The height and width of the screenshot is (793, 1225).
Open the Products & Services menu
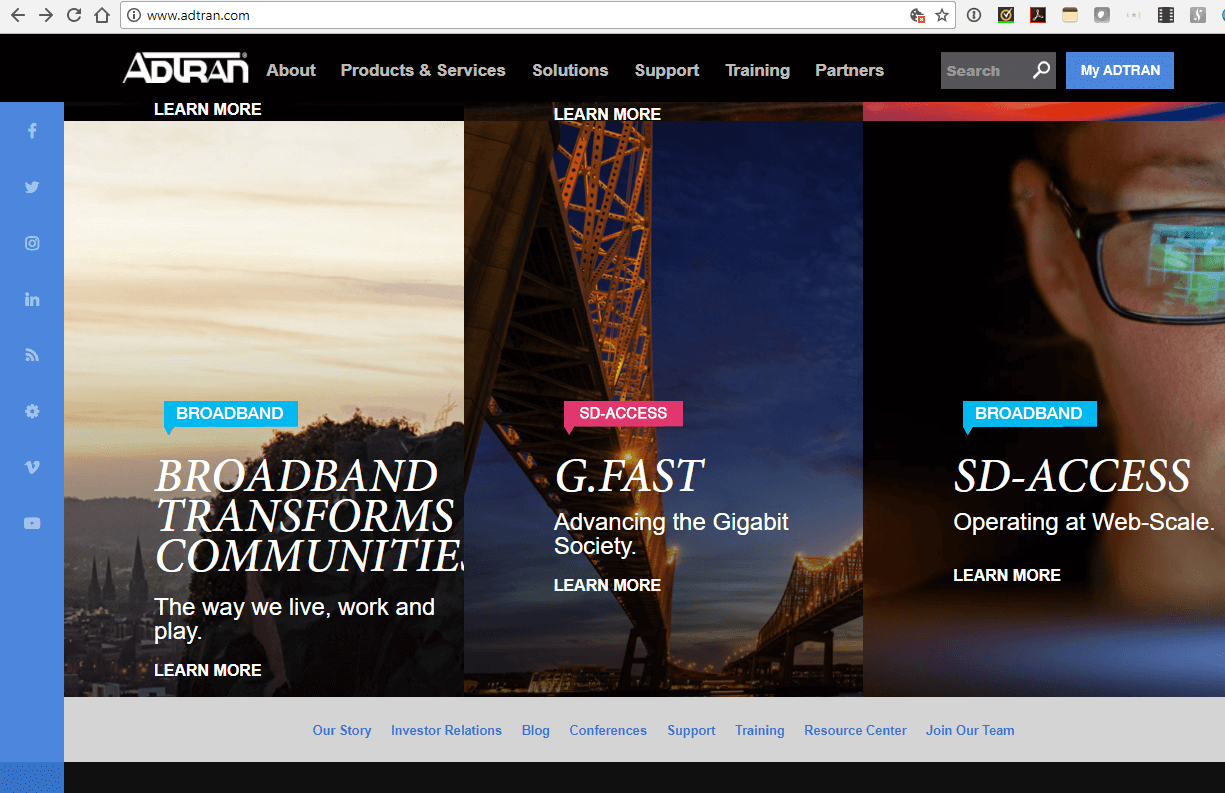pos(422,70)
